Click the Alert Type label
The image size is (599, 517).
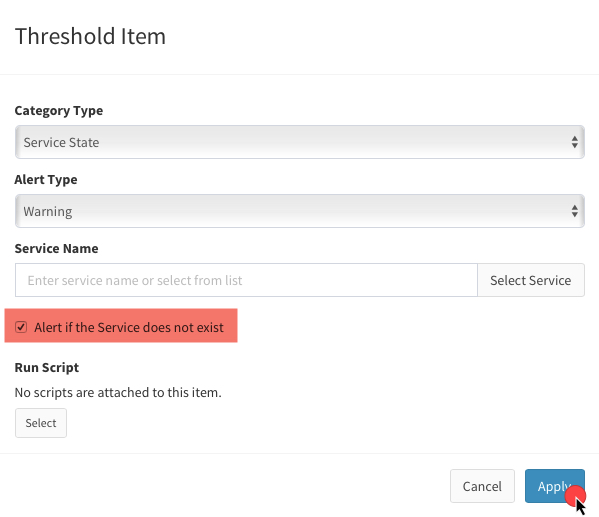46,180
